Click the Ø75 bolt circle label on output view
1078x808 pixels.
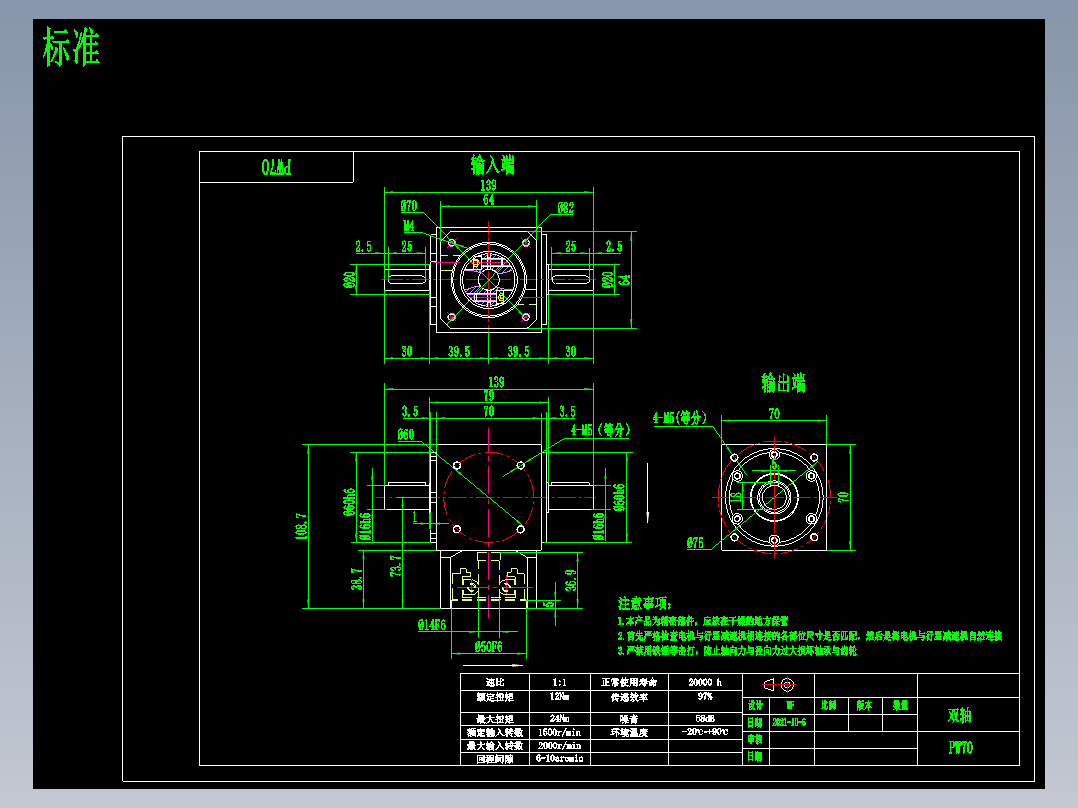pos(697,541)
